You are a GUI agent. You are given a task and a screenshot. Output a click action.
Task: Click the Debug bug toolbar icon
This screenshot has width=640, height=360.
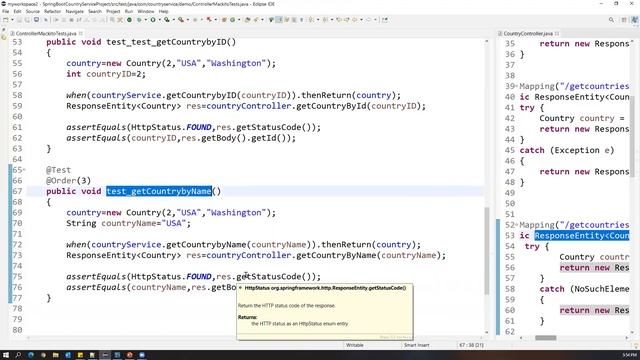click(139, 20)
